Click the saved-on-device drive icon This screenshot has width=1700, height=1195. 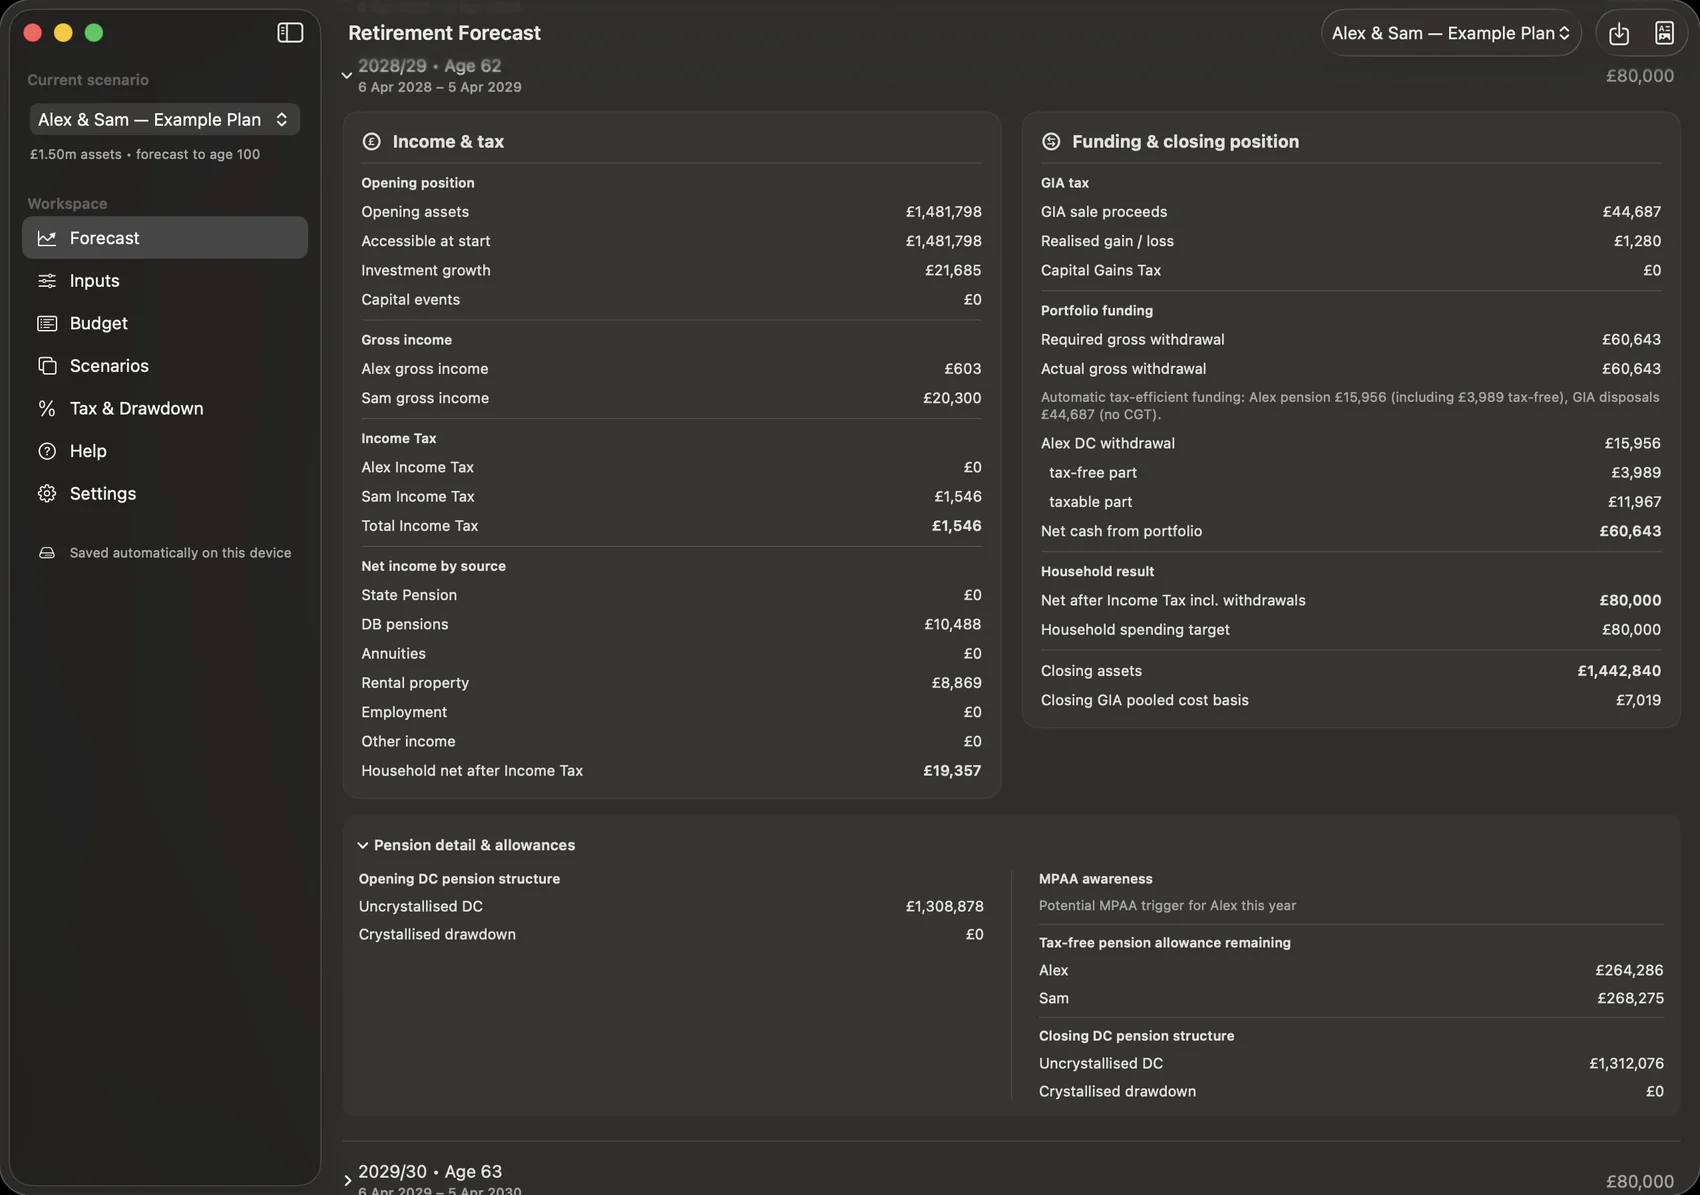coord(47,553)
